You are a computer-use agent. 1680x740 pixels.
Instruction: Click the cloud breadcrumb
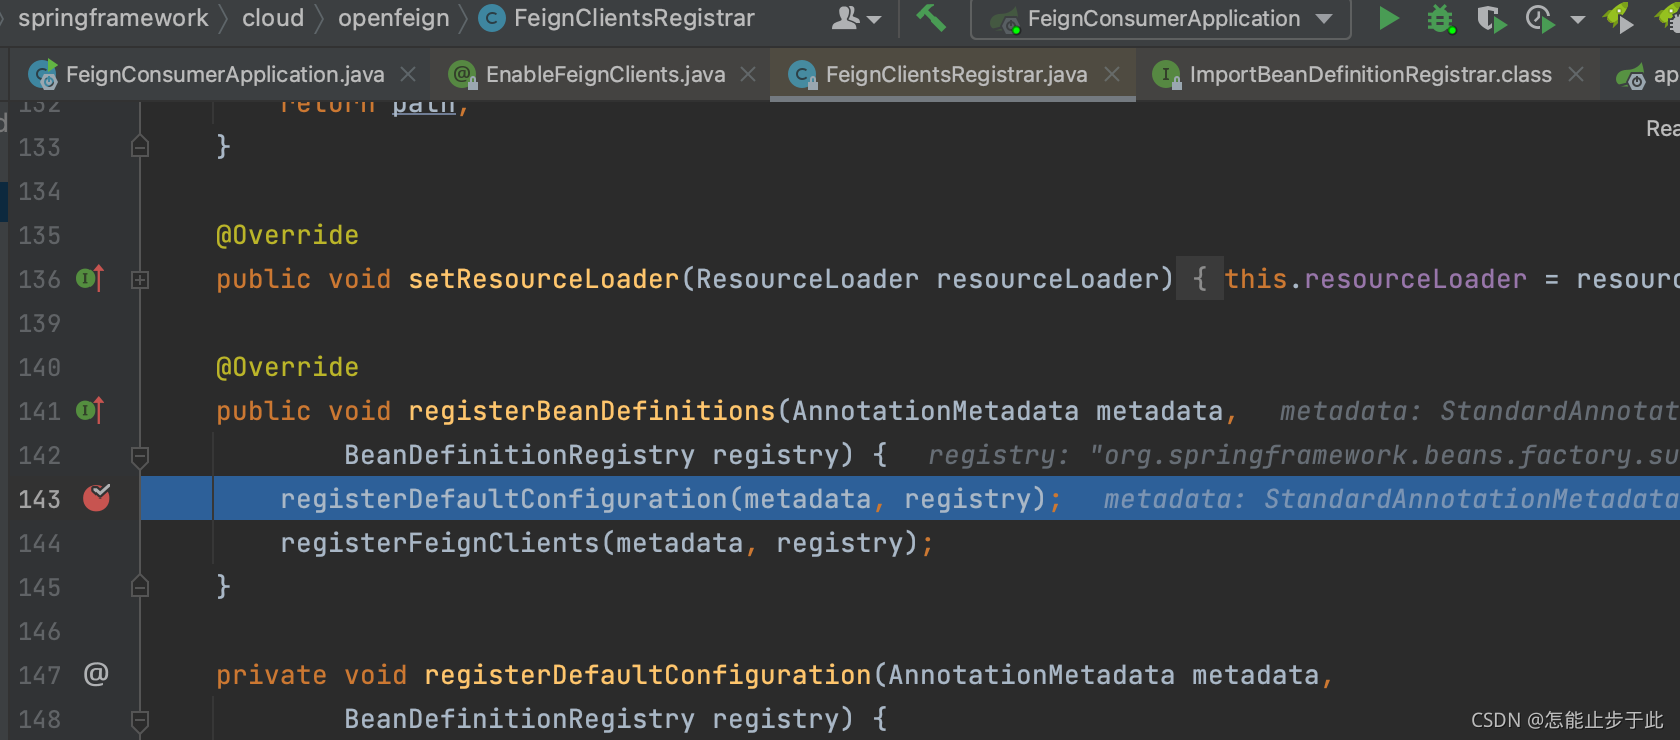point(273,18)
